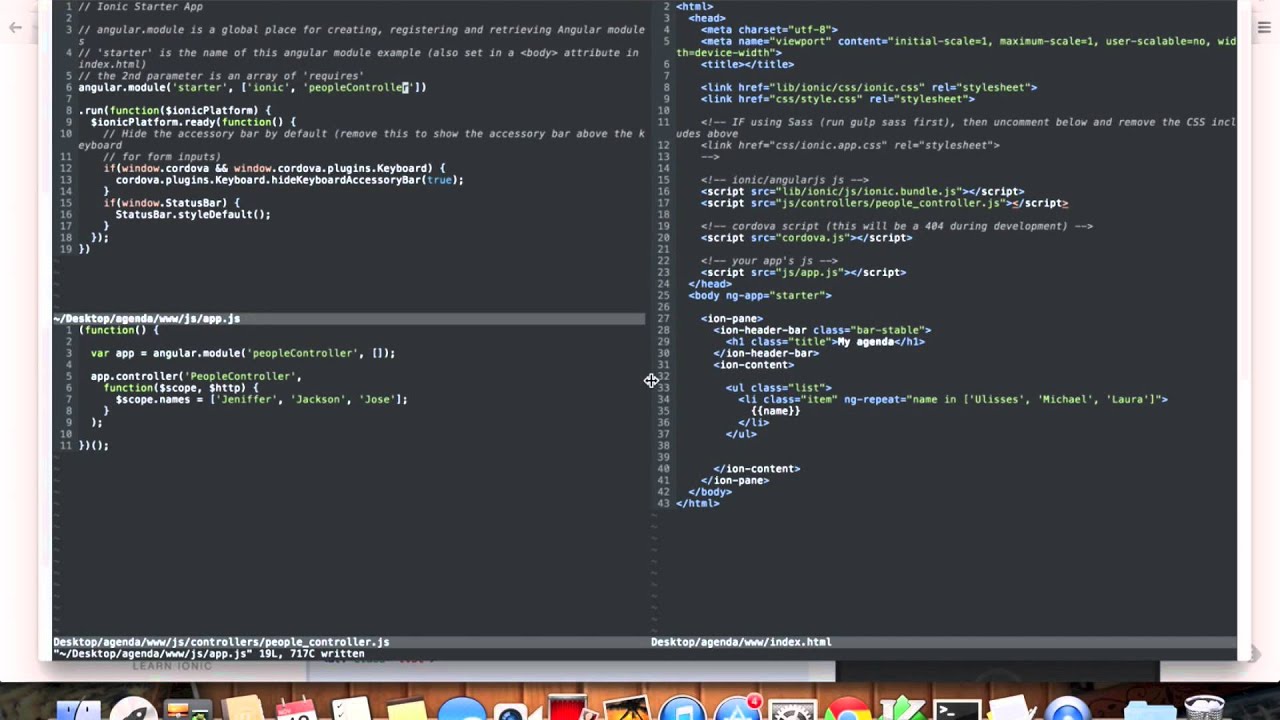Click the ionic.bundle.js script line
This screenshot has width=1280, height=720.
click(x=862, y=191)
